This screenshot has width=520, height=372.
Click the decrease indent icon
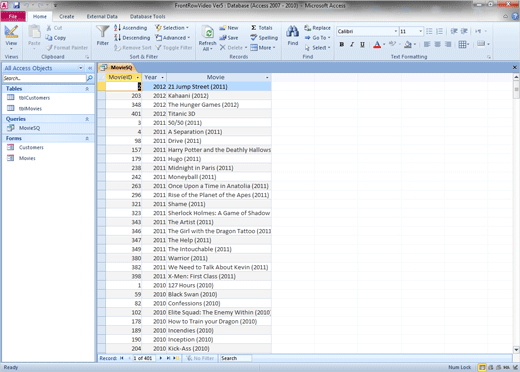[x=454, y=31]
